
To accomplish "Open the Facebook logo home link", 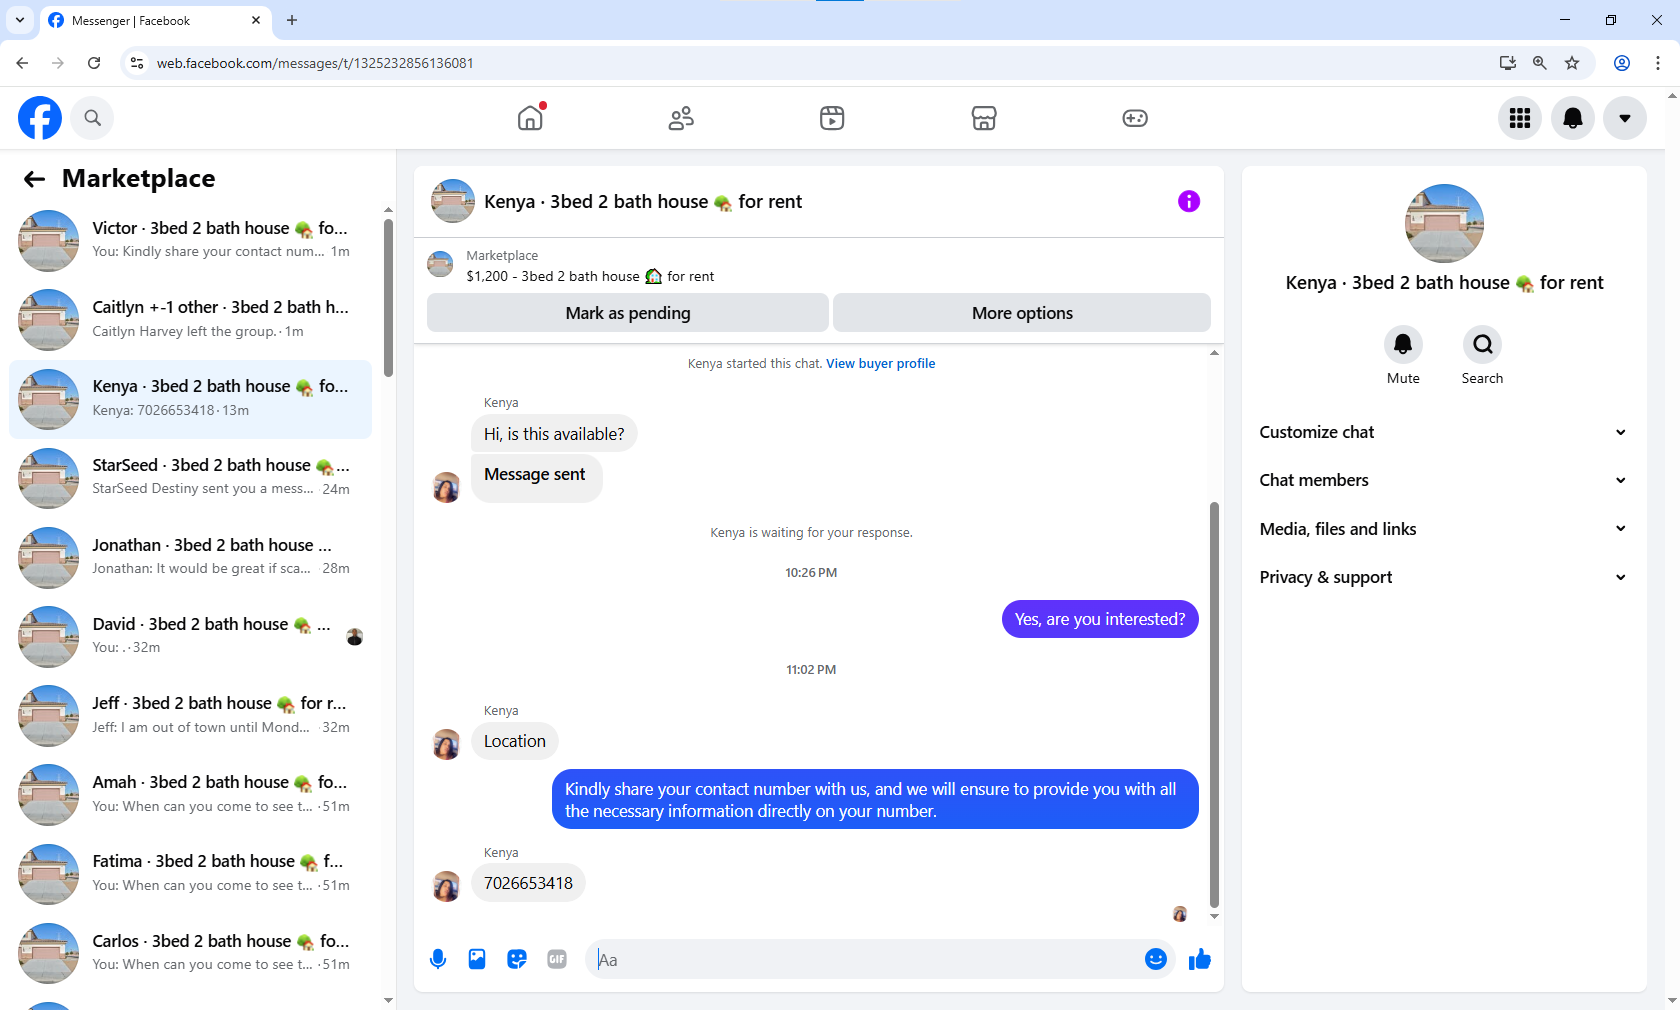I will click(40, 118).
